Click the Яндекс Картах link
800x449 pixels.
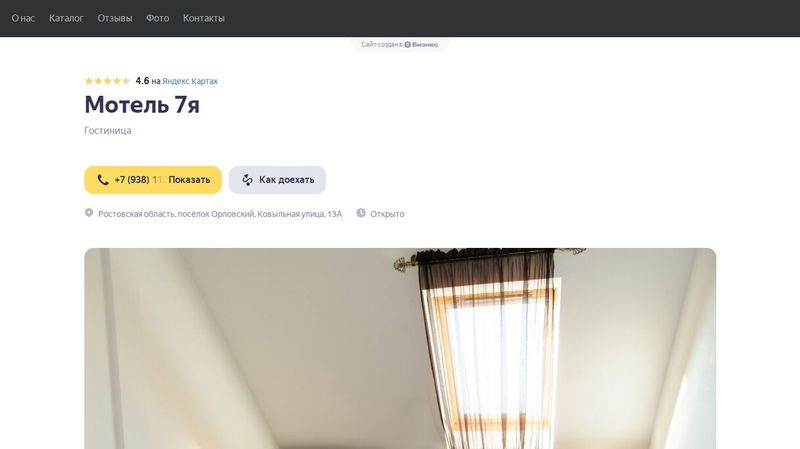tap(190, 81)
